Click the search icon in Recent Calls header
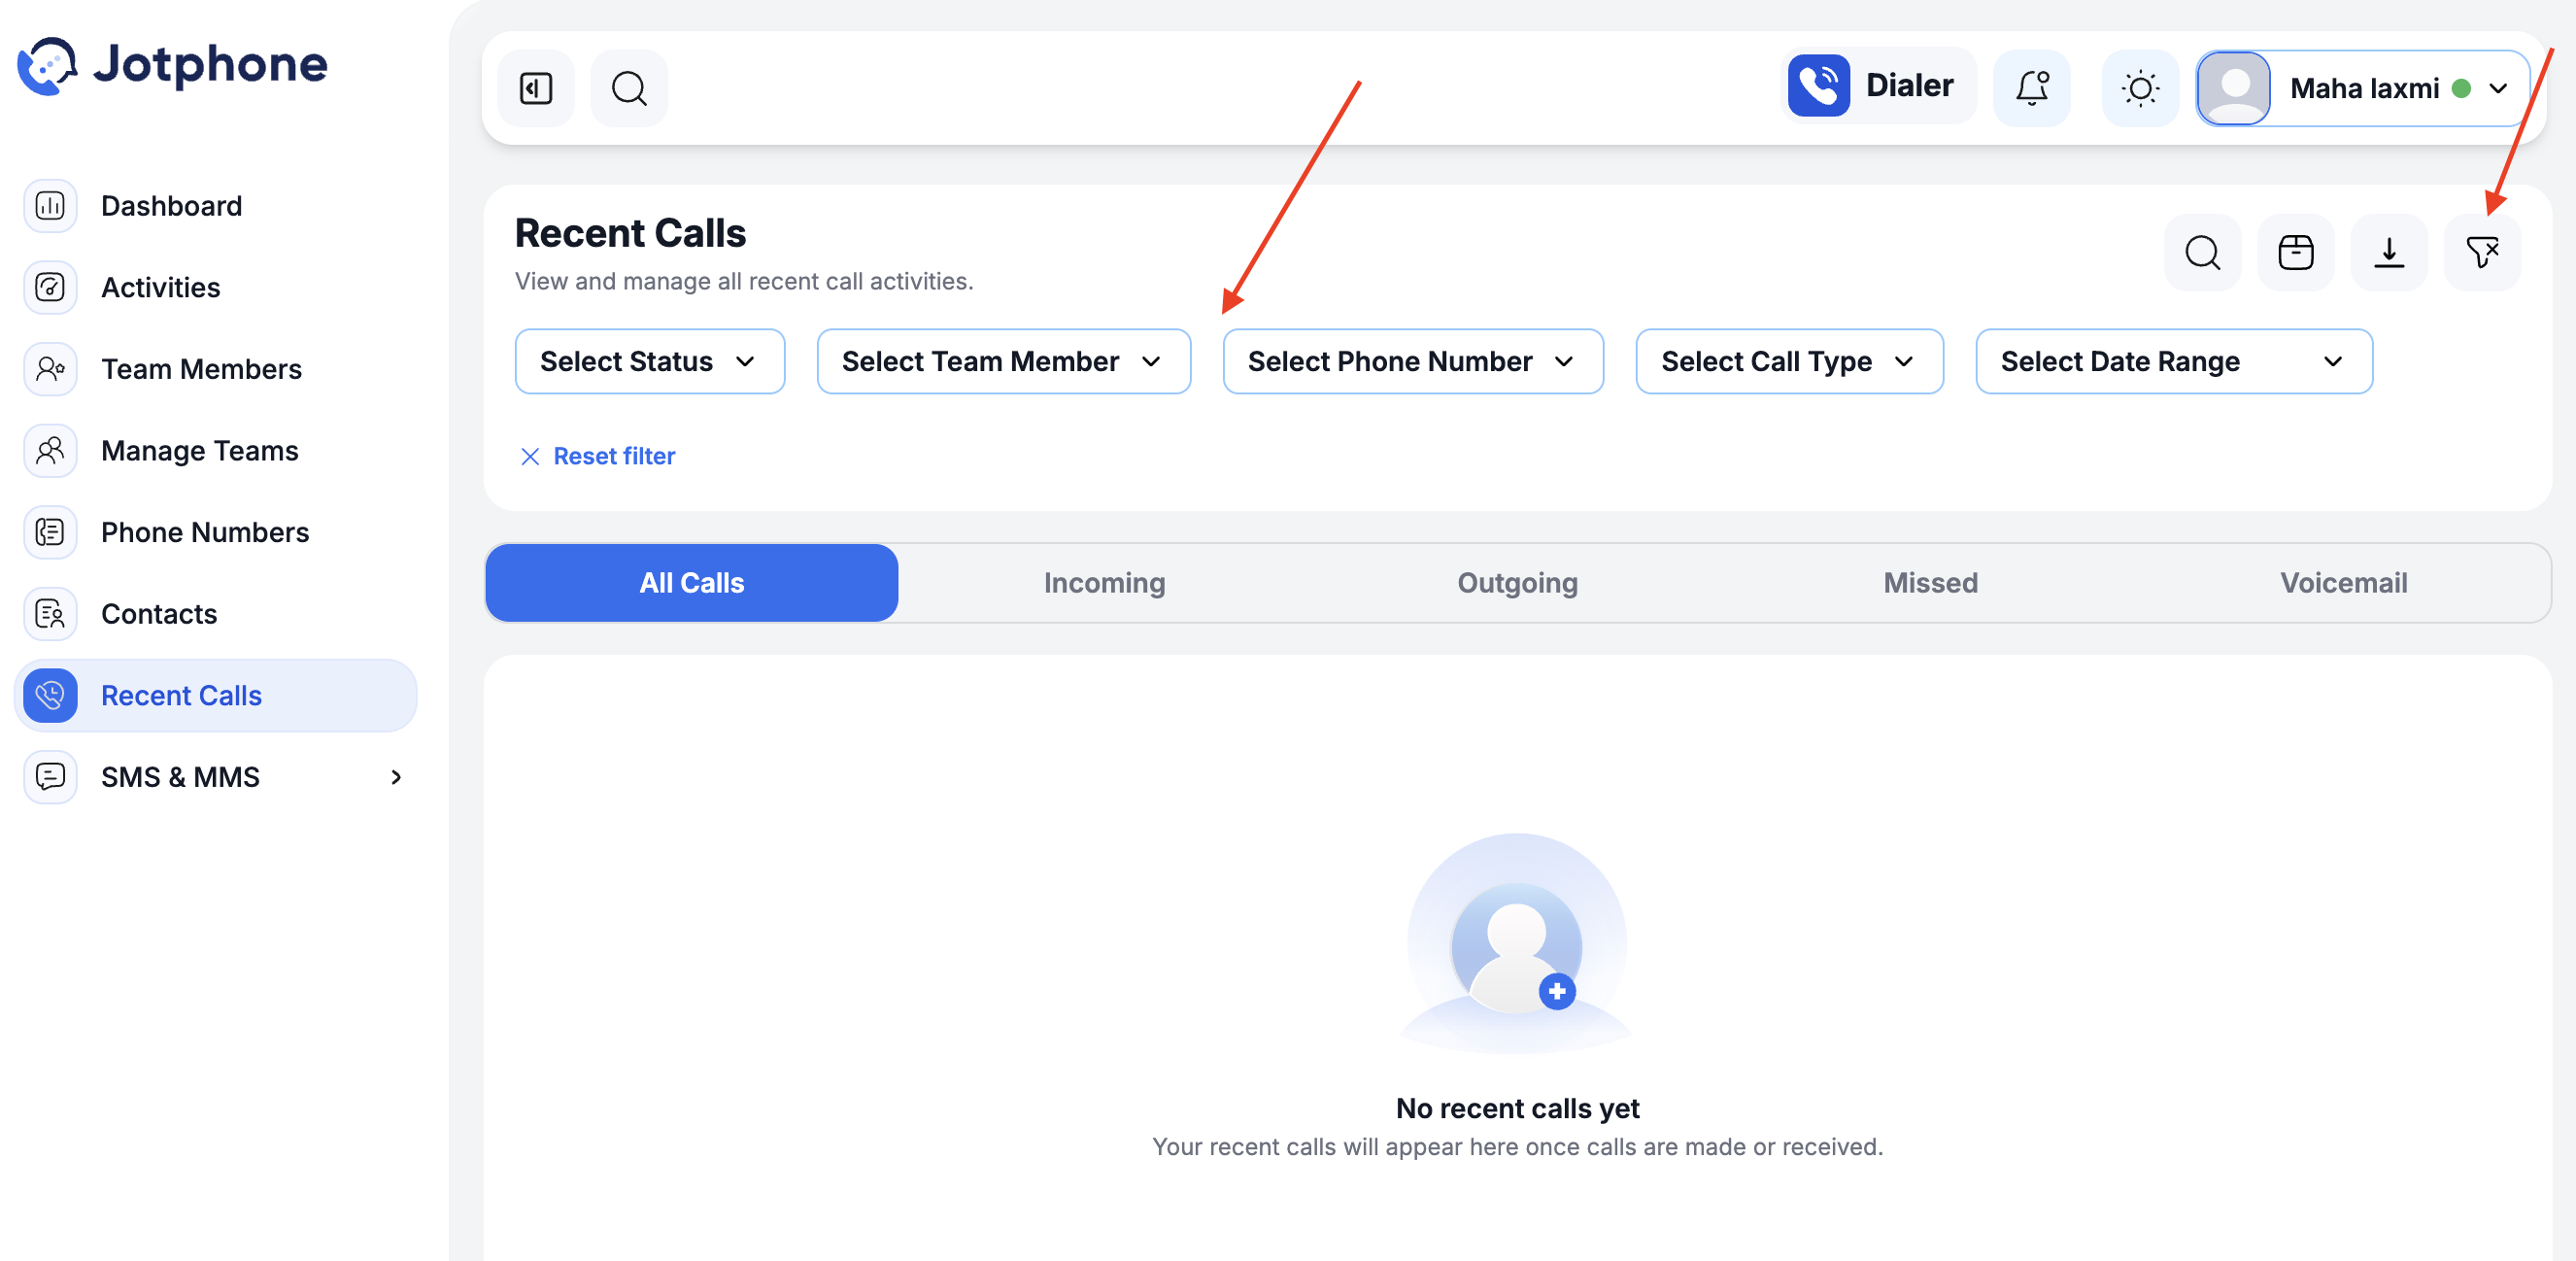 [2202, 252]
